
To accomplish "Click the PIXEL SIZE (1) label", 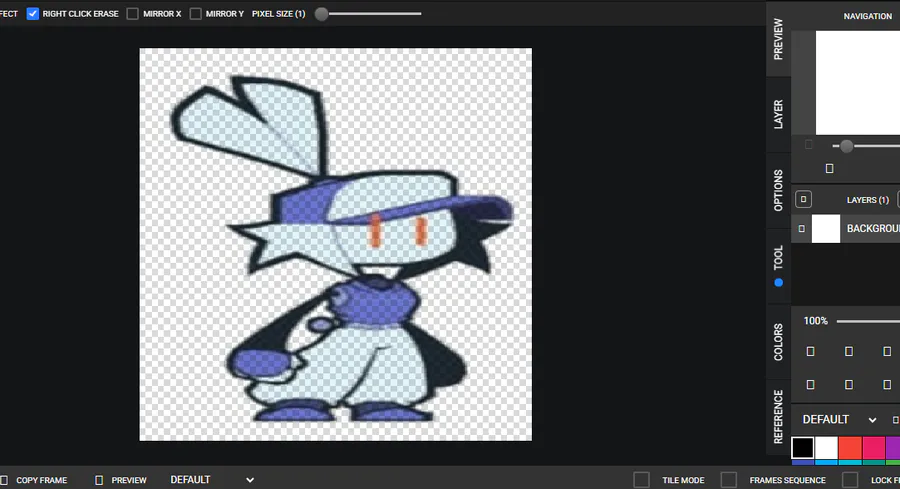I will click(x=278, y=14).
